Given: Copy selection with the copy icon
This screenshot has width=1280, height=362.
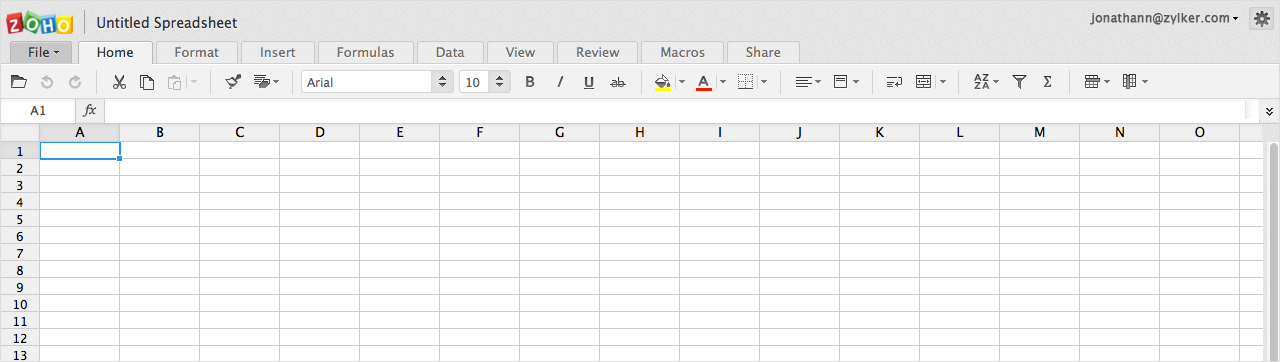Looking at the screenshot, I should point(147,82).
